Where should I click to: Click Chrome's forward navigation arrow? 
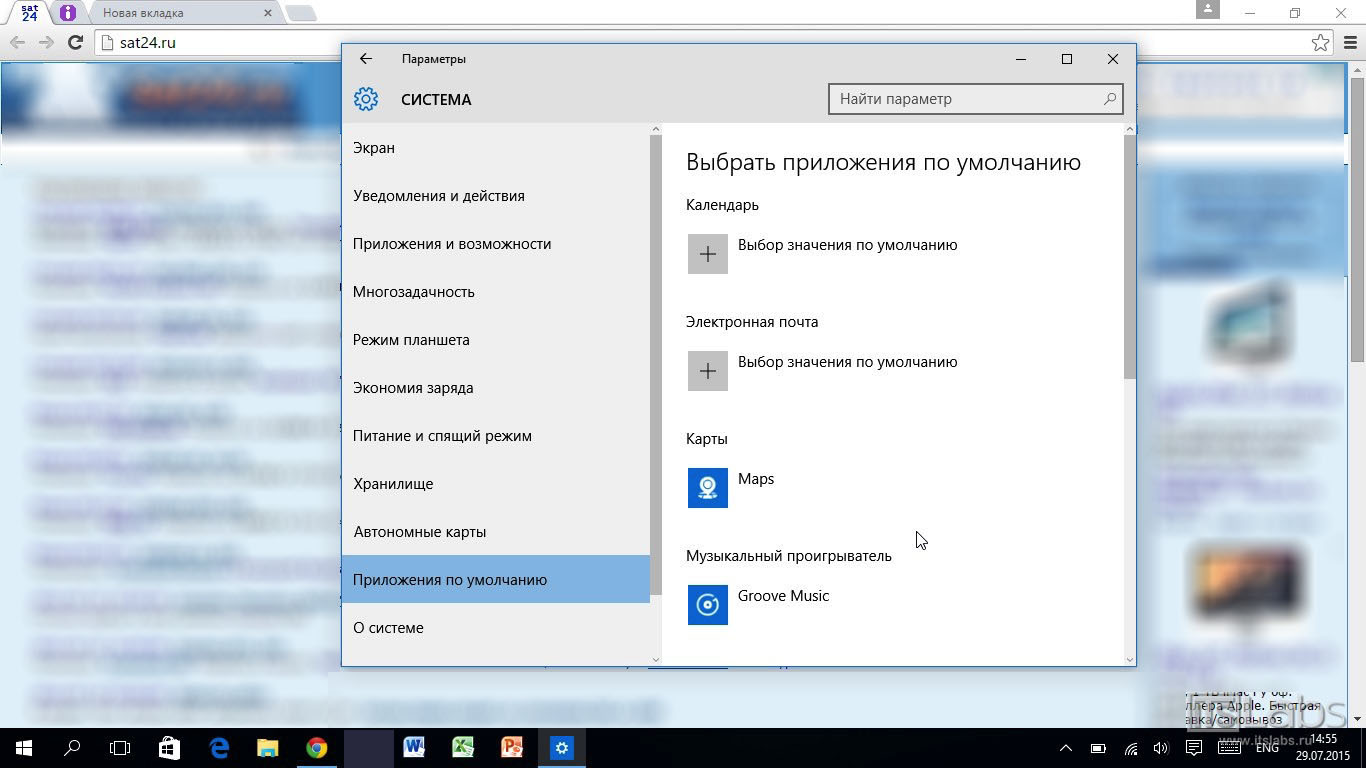(46, 43)
